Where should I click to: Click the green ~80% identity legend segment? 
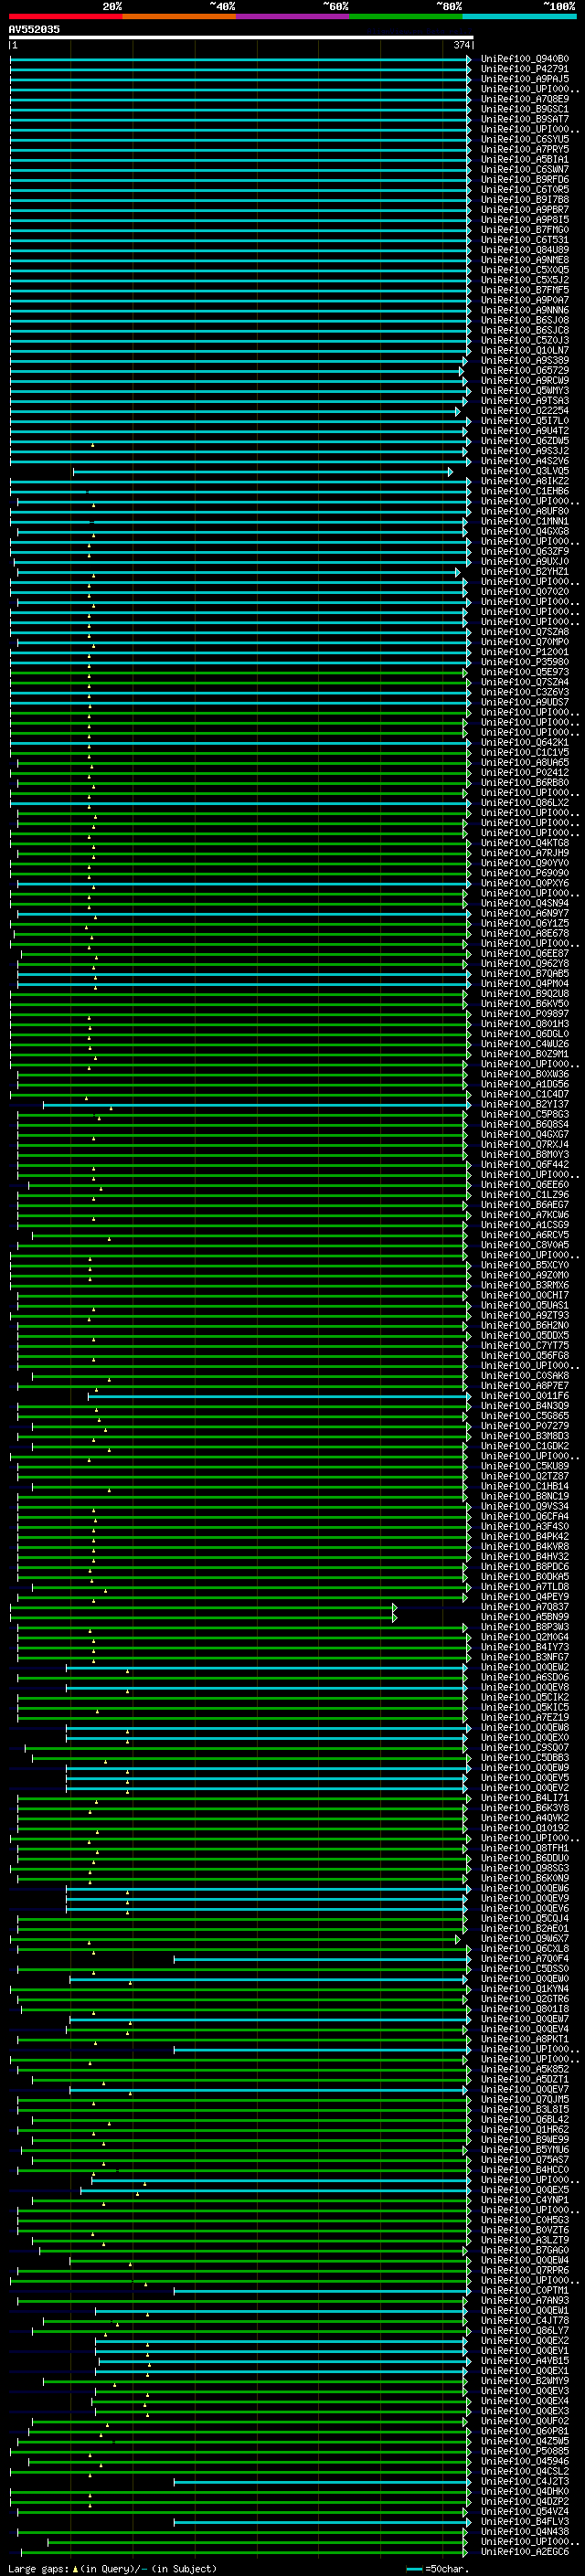406,16
